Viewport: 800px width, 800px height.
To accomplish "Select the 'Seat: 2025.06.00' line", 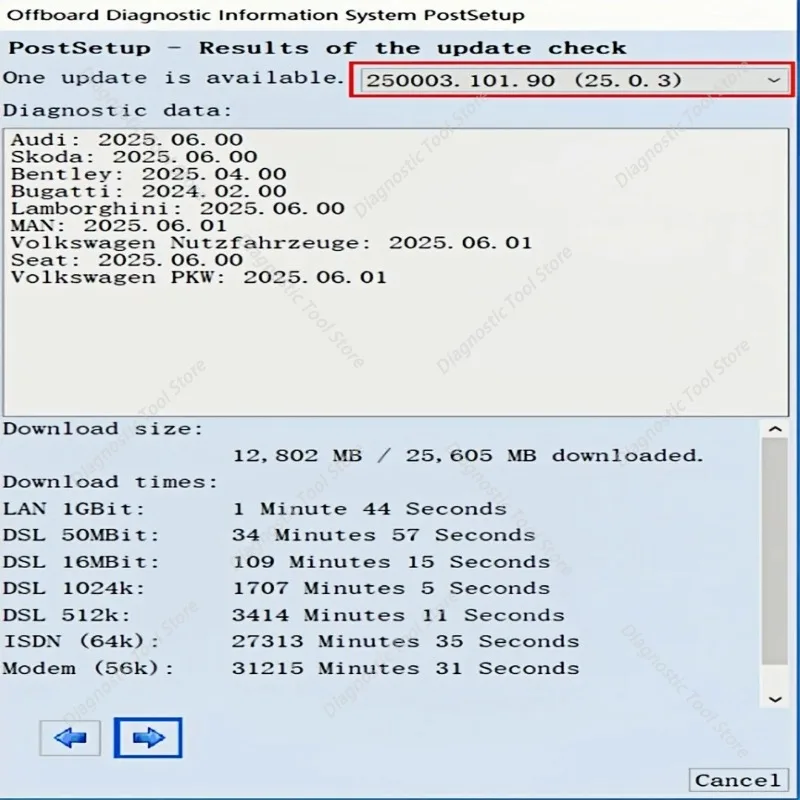I will click(127, 260).
